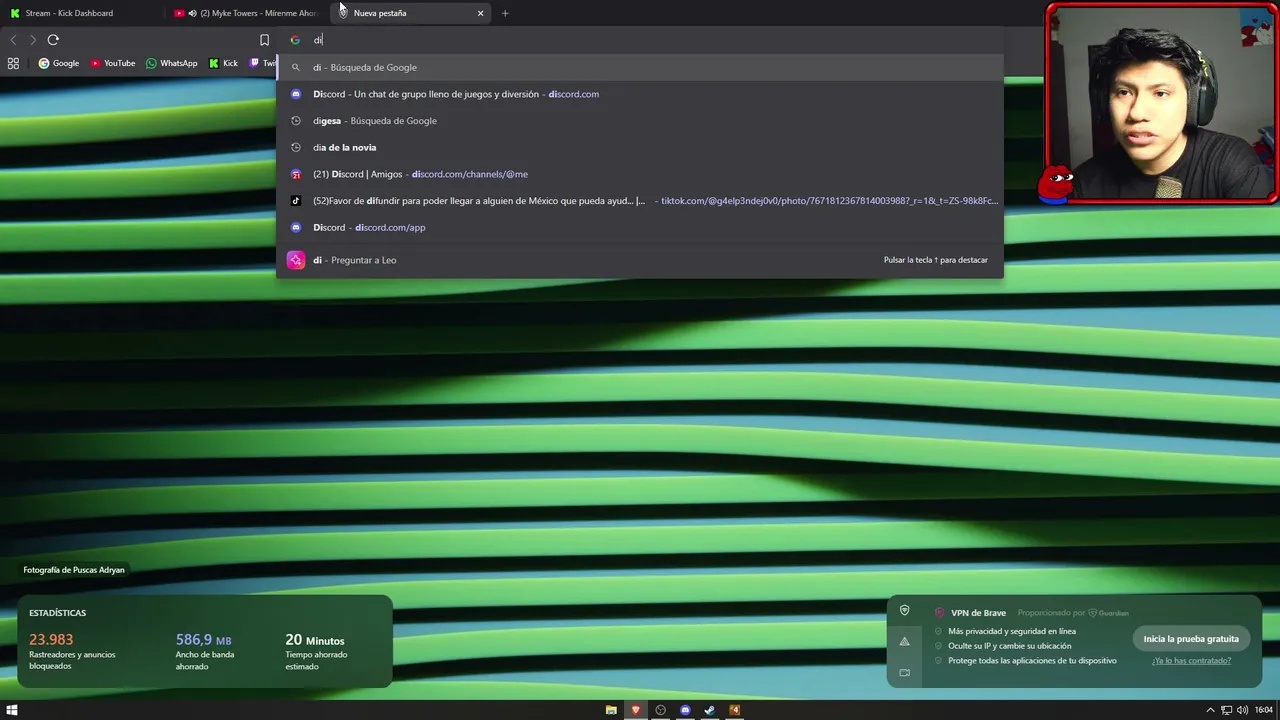Open the apps grid in bookmarks bar

(x=13, y=63)
